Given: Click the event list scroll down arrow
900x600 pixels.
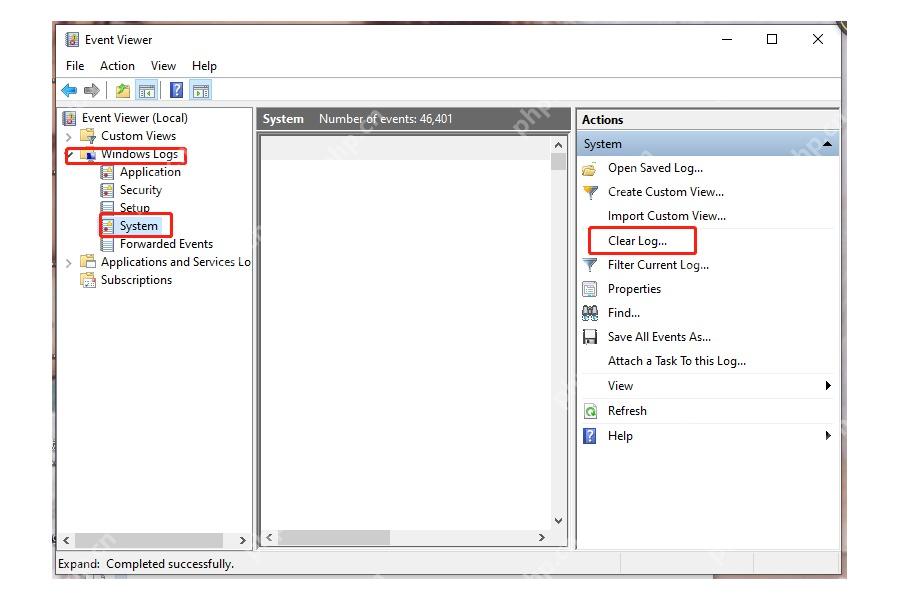Looking at the screenshot, I should pos(558,521).
